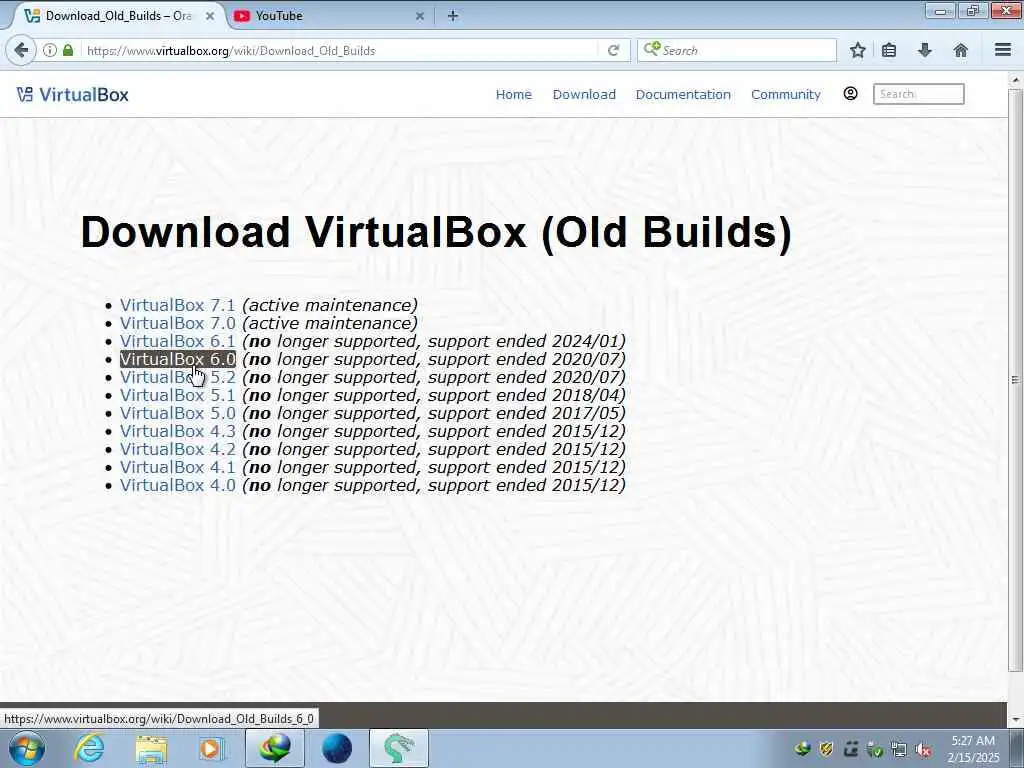1024x768 pixels.
Task: Open the VirtualBox 7.0 builds link
Action: (177, 323)
